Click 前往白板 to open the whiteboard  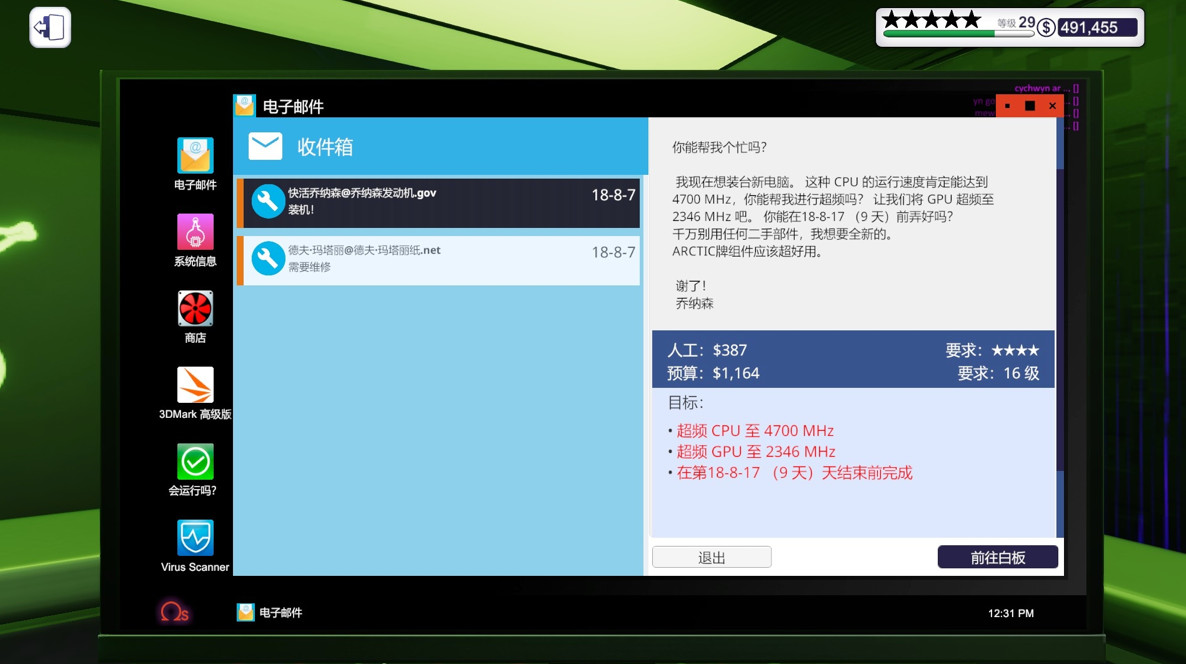pyautogui.click(x=997, y=556)
